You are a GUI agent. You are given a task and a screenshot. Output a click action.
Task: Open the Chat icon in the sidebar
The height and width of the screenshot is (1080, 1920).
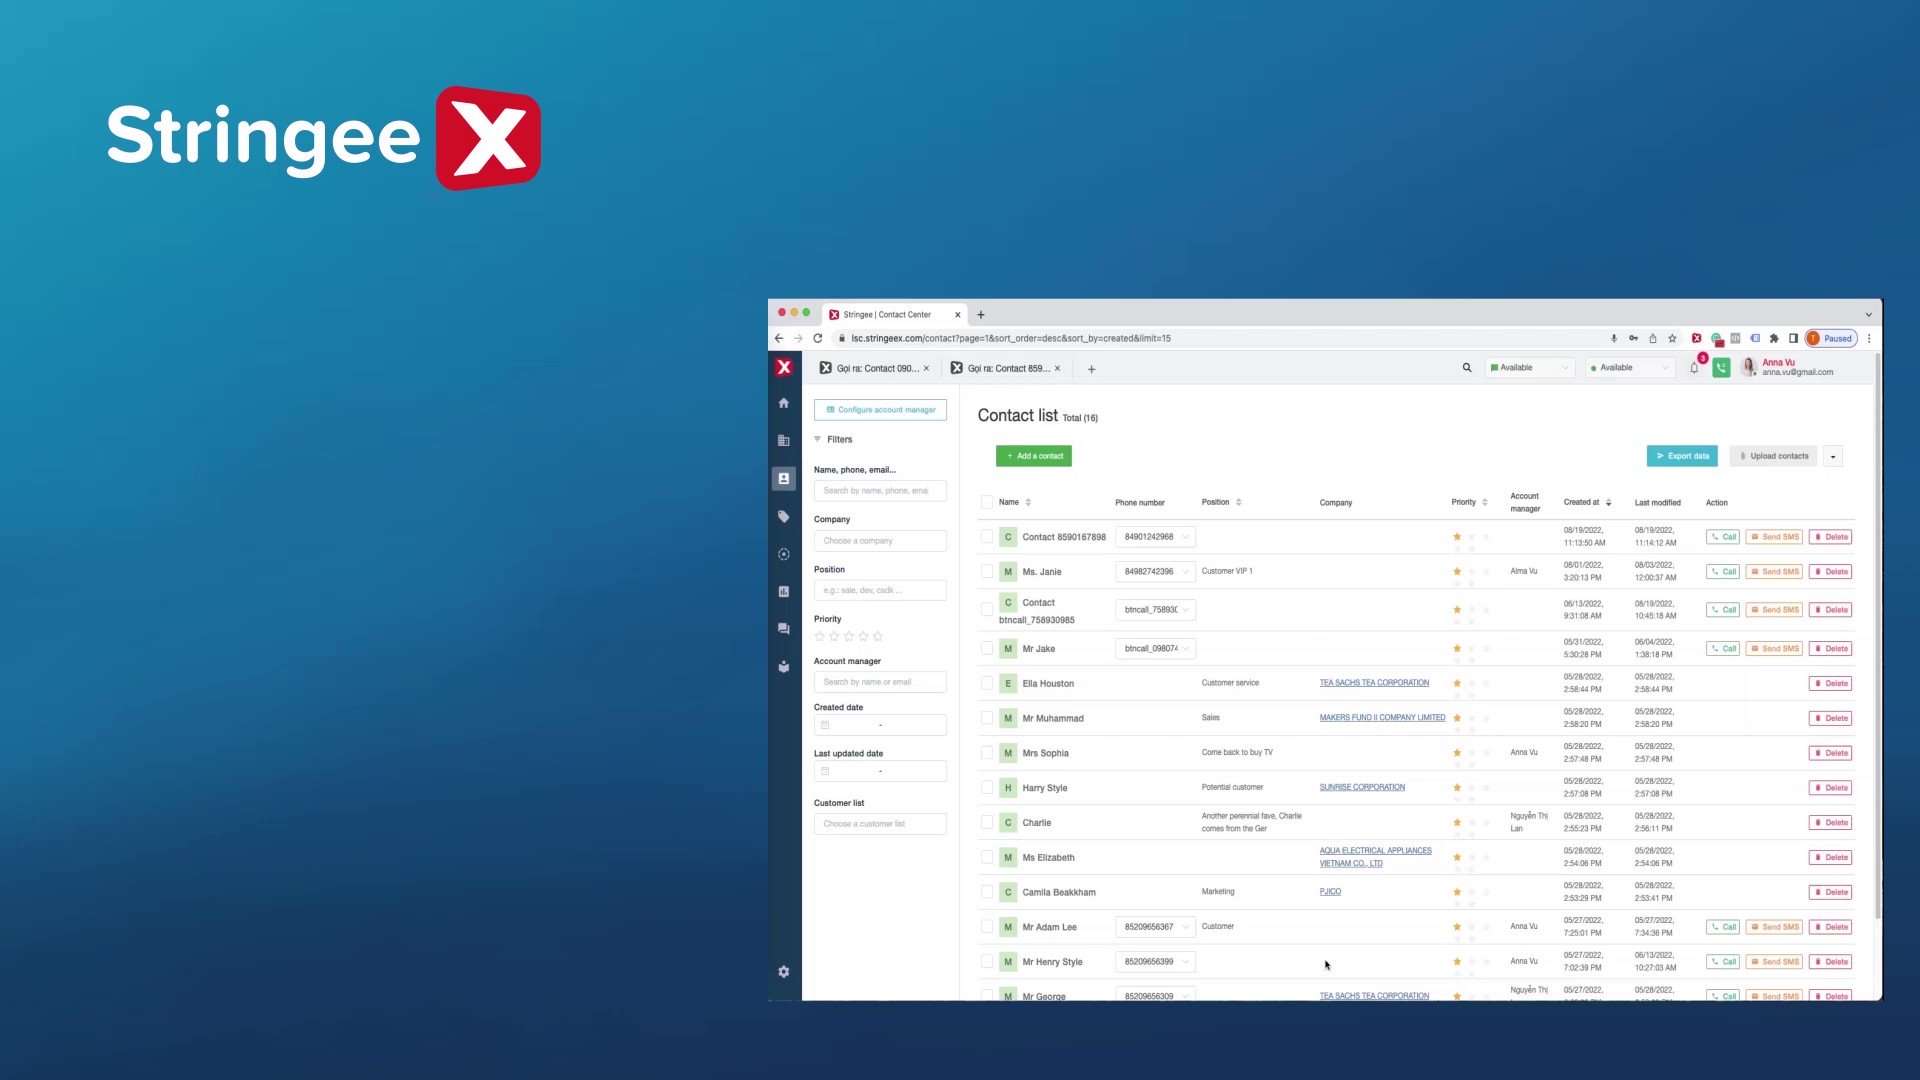[784, 628]
